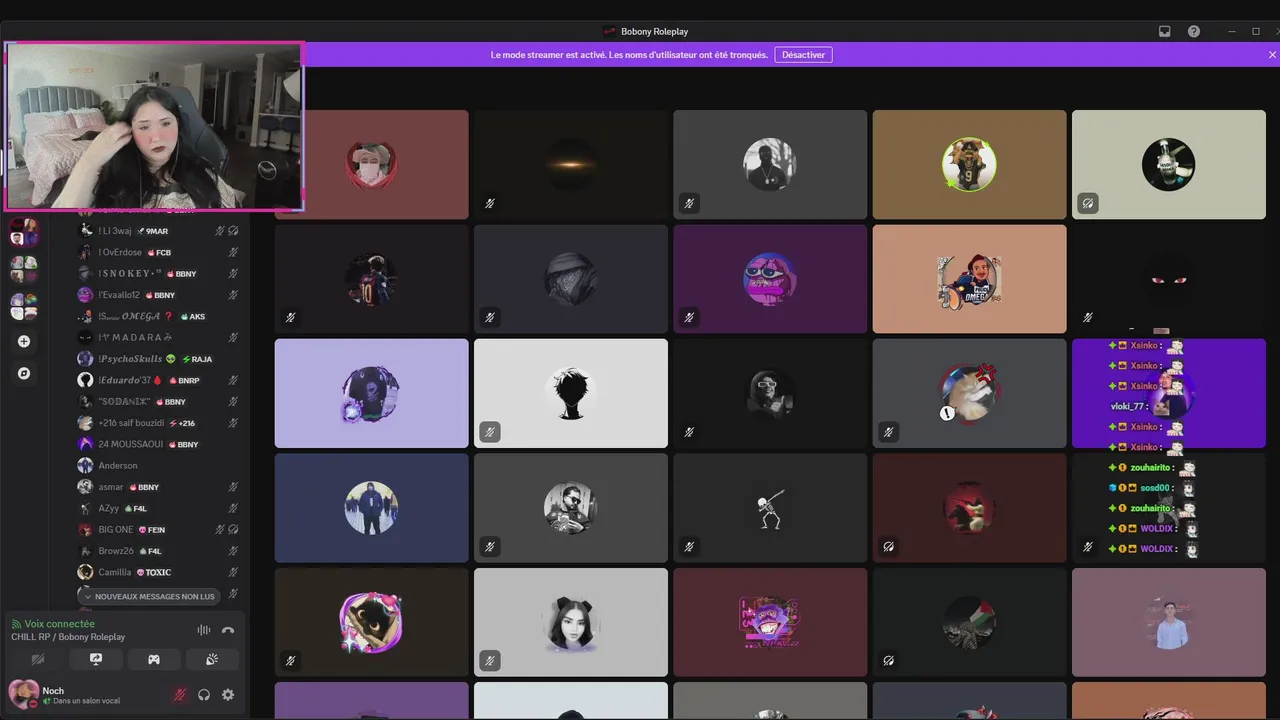Select user ! OvErdose in voice list
The height and width of the screenshot is (720, 1280).
(x=158, y=252)
